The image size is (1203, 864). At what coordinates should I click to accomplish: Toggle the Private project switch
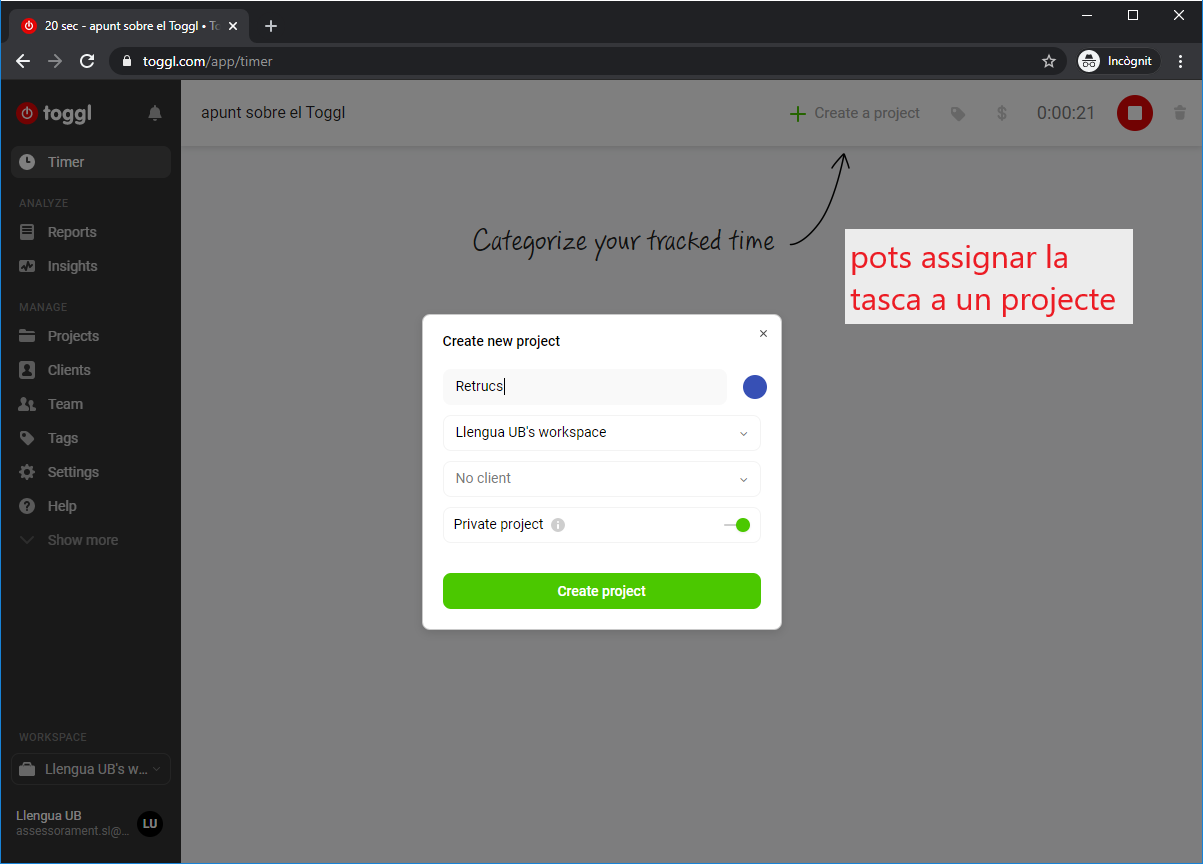pos(738,525)
